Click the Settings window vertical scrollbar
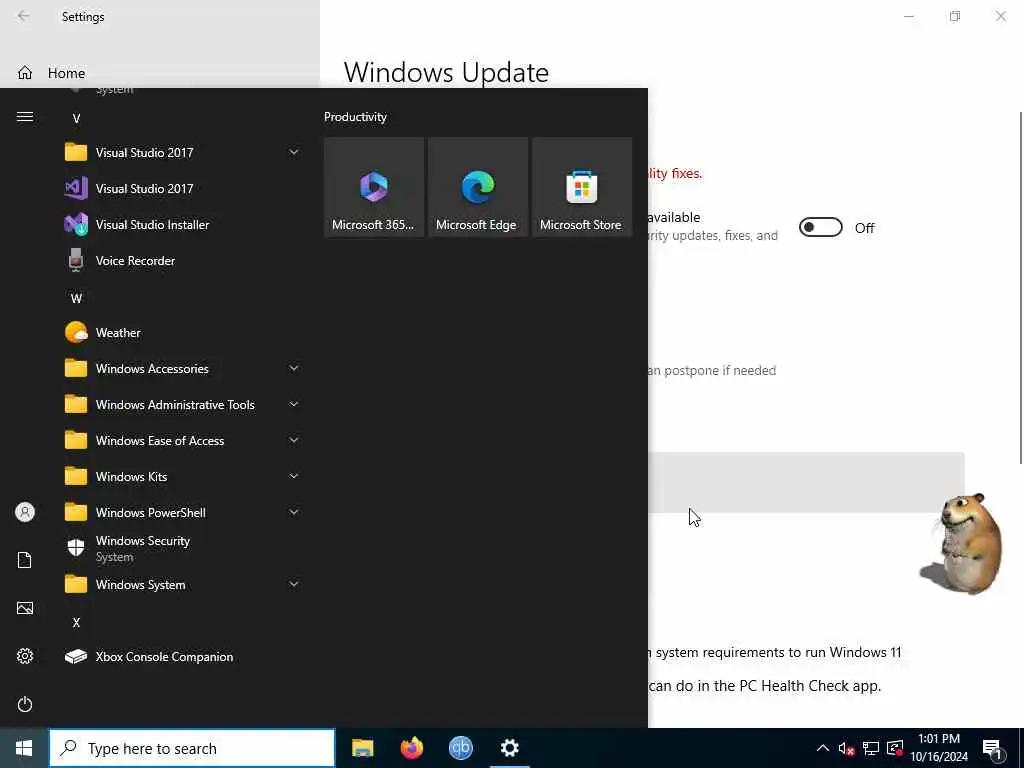Image resolution: width=1024 pixels, height=768 pixels. point(1021,287)
